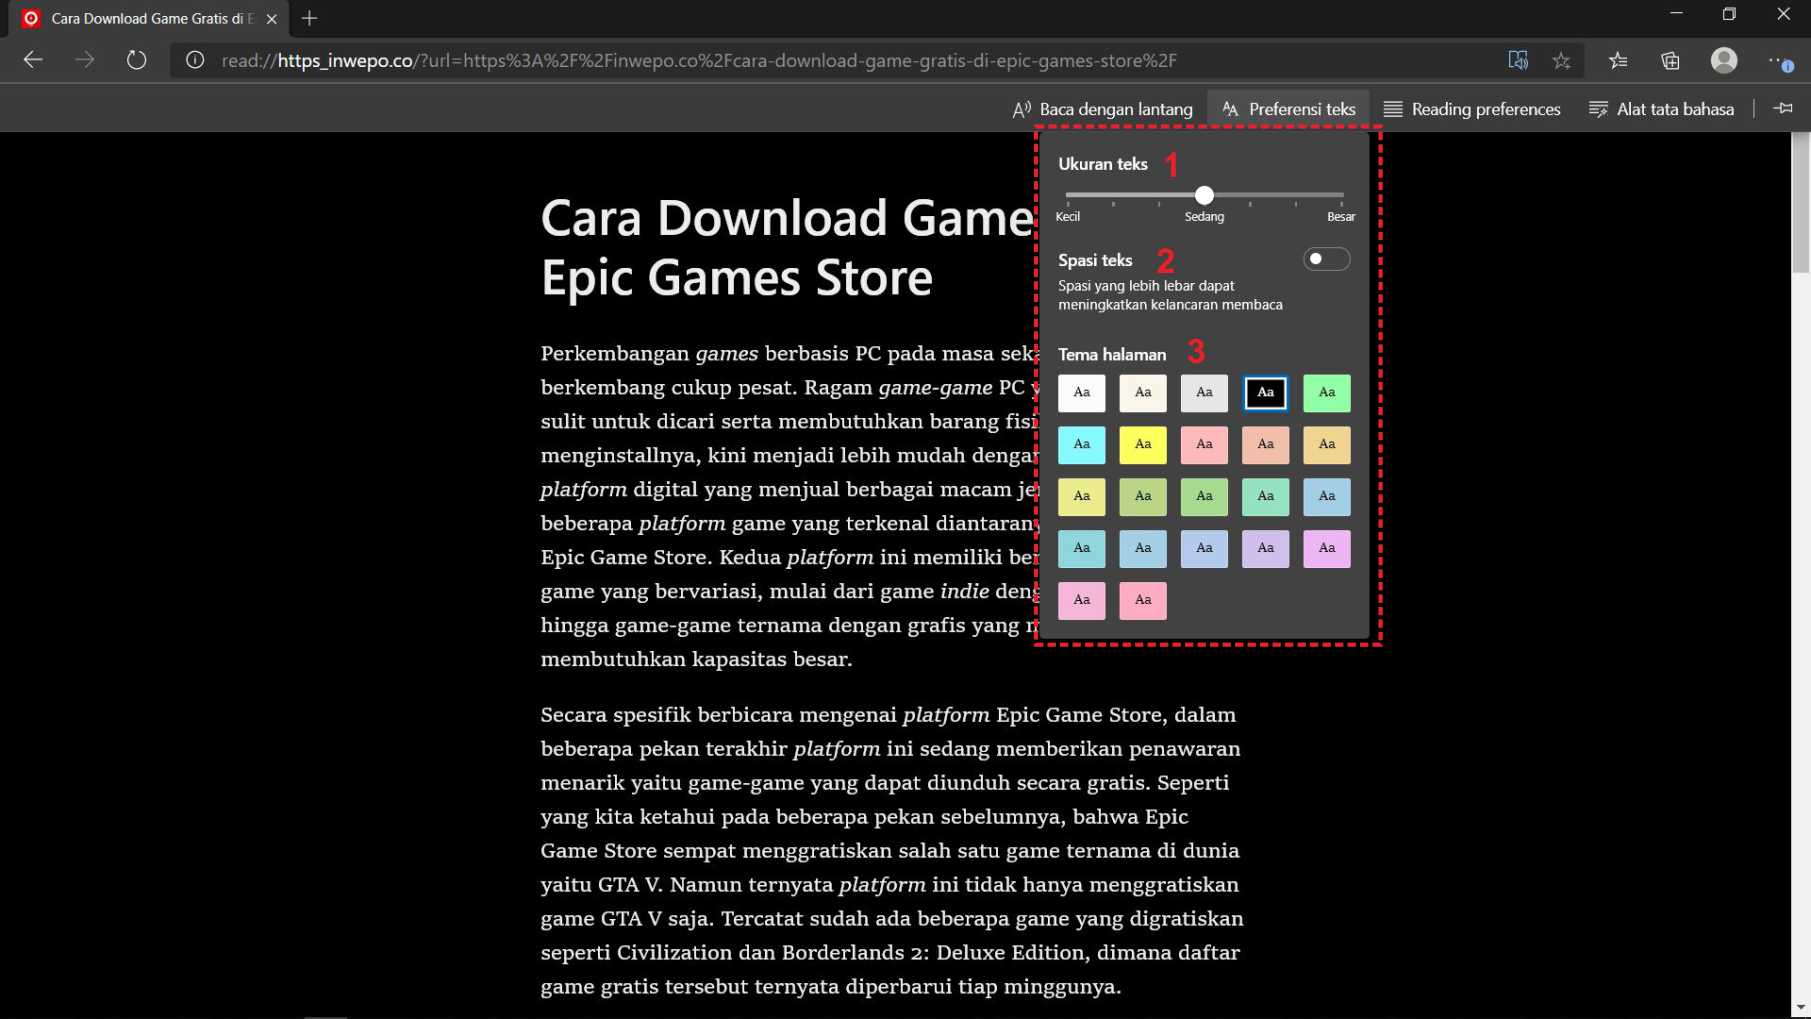Add page to favorites with star icon
1811x1019 pixels.
pyautogui.click(x=1561, y=60)
